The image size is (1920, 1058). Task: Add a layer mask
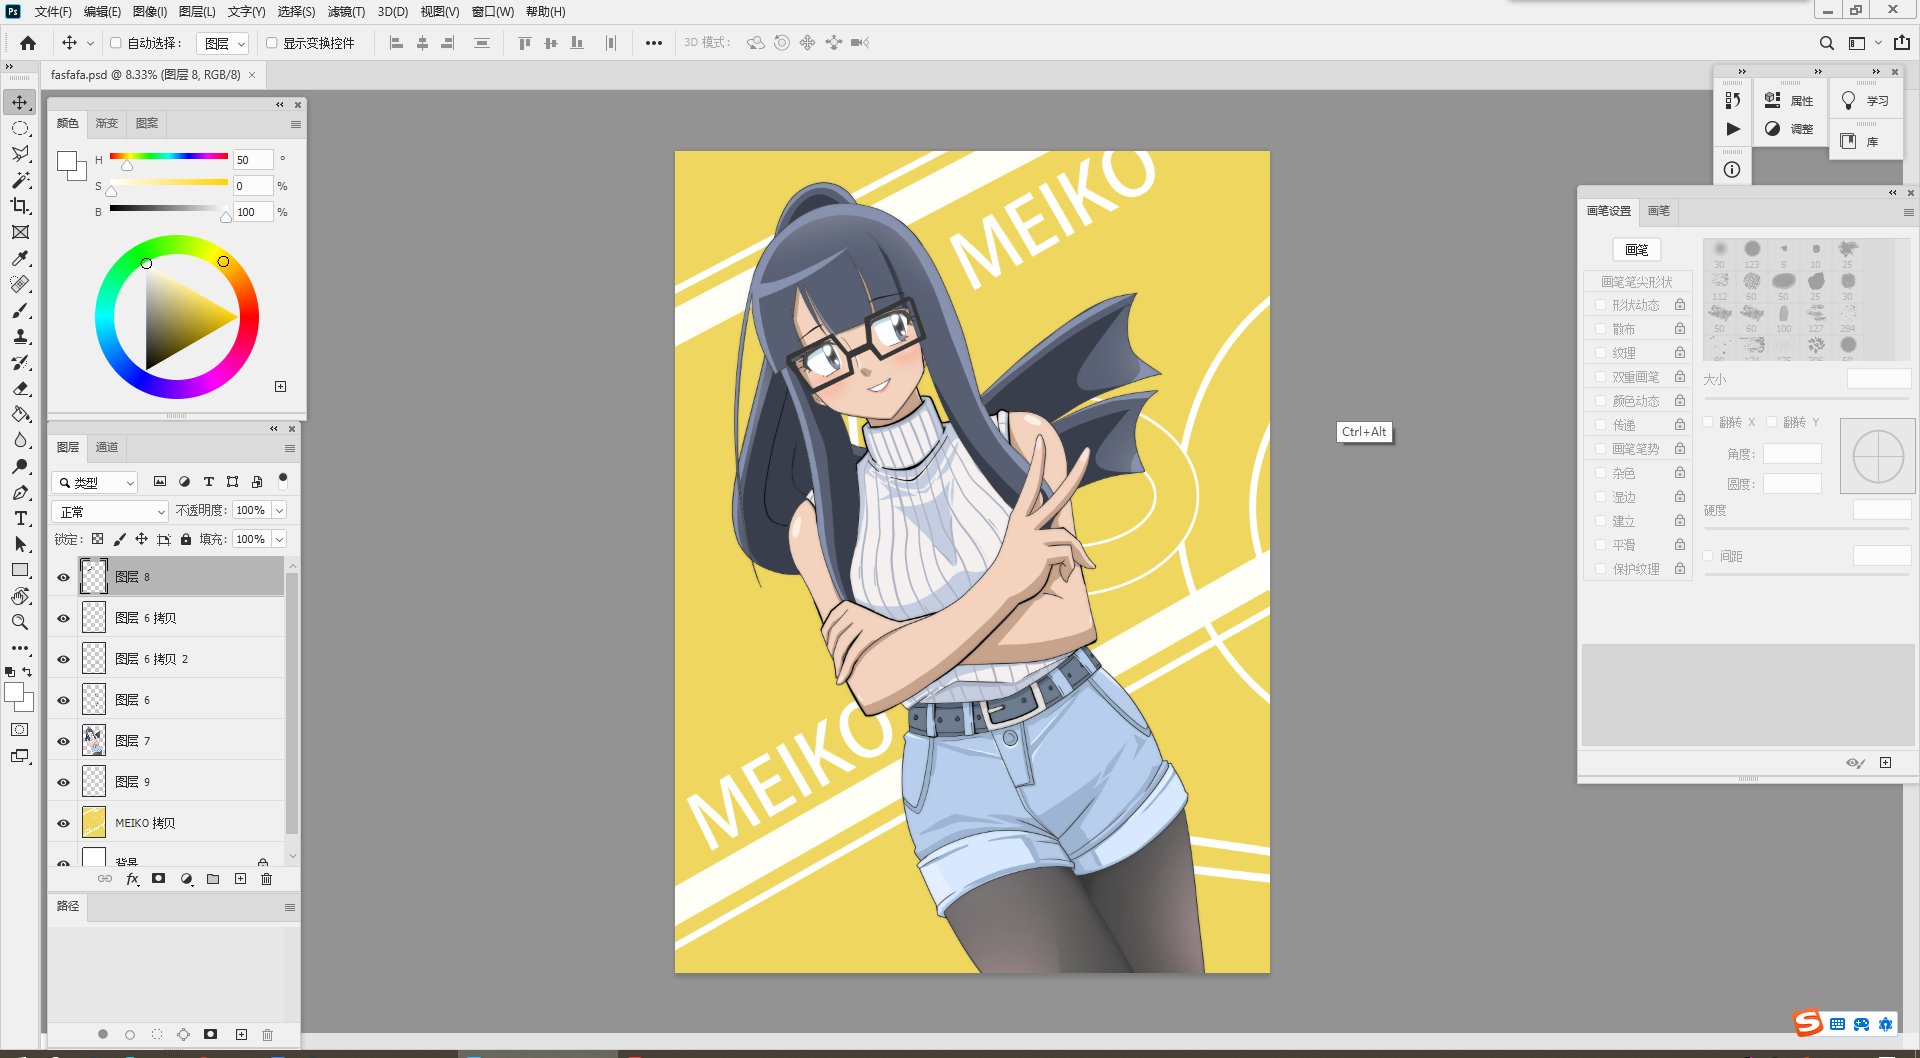(158, 879)
